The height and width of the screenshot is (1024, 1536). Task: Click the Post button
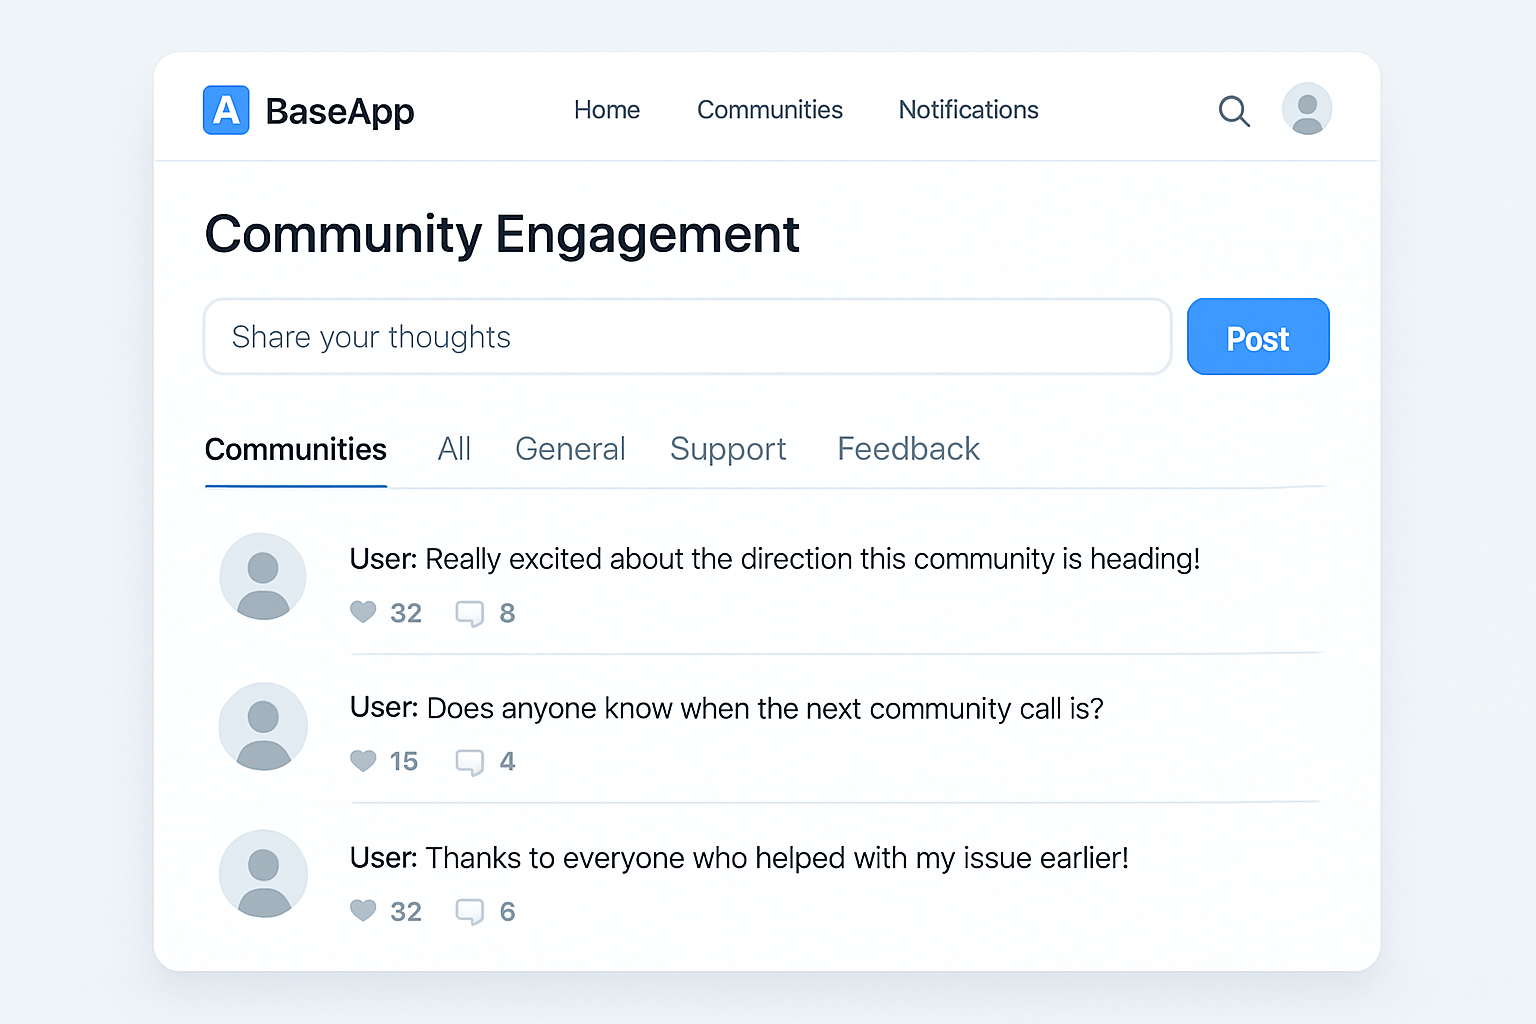[1257, 337]
